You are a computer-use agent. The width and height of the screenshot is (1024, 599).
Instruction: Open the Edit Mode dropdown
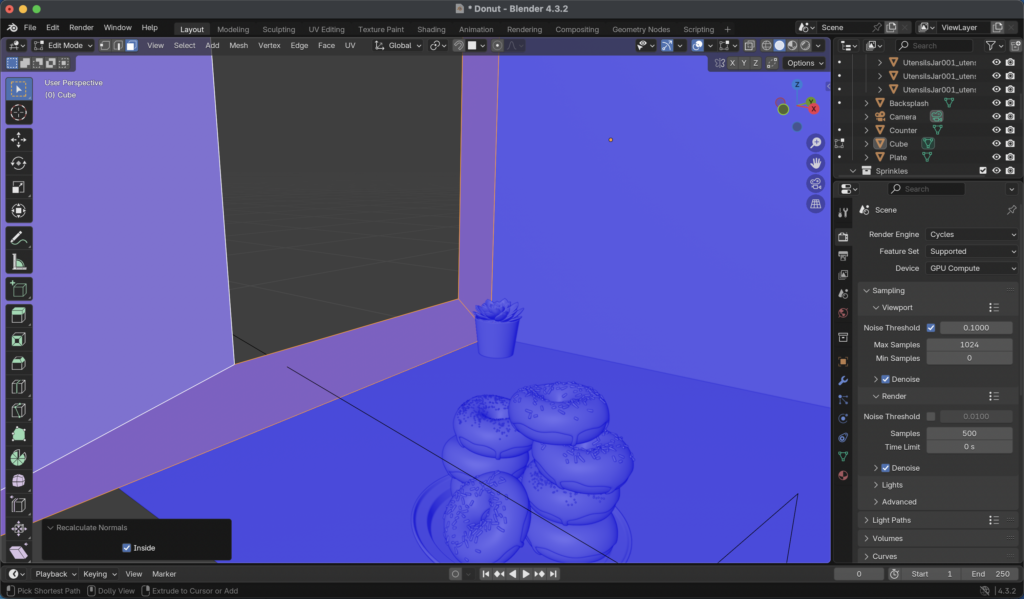coord(63,45)
